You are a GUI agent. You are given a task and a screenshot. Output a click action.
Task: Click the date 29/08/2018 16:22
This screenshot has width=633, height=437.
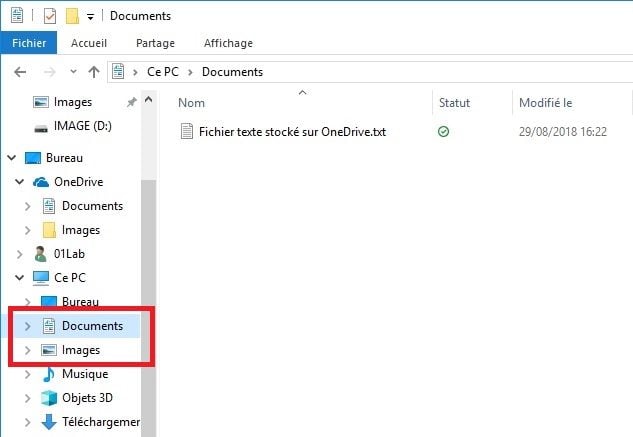(x=563, y=132)
